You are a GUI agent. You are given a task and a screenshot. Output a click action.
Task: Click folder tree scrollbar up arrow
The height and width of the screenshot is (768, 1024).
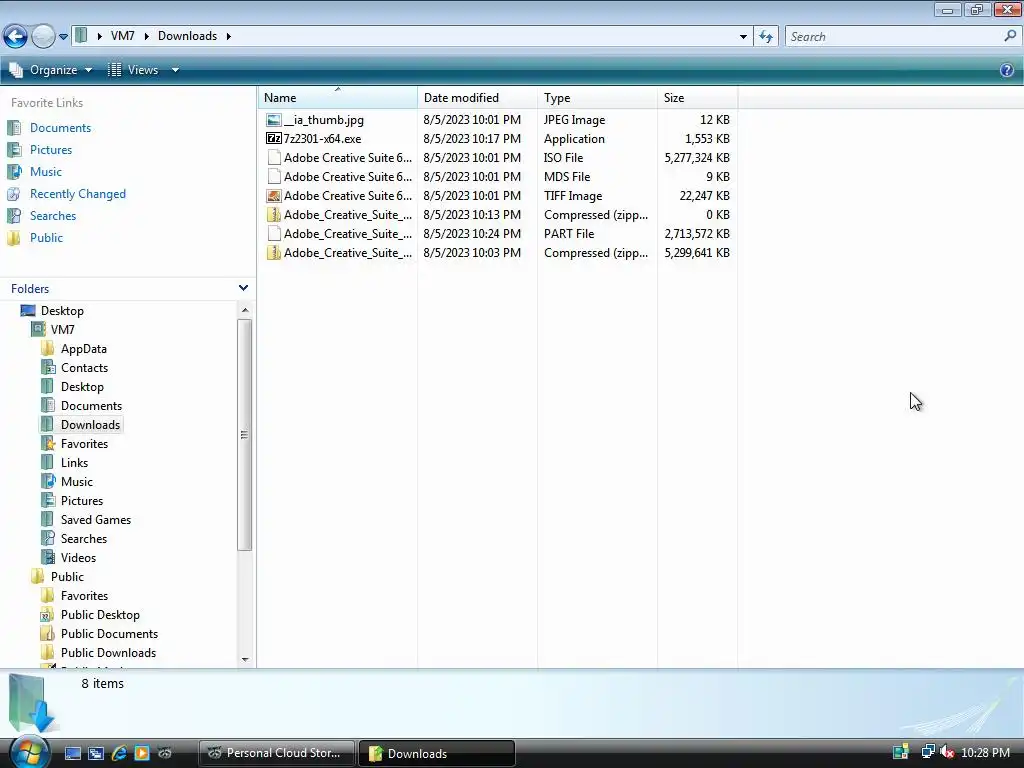[x=245, y=310]
